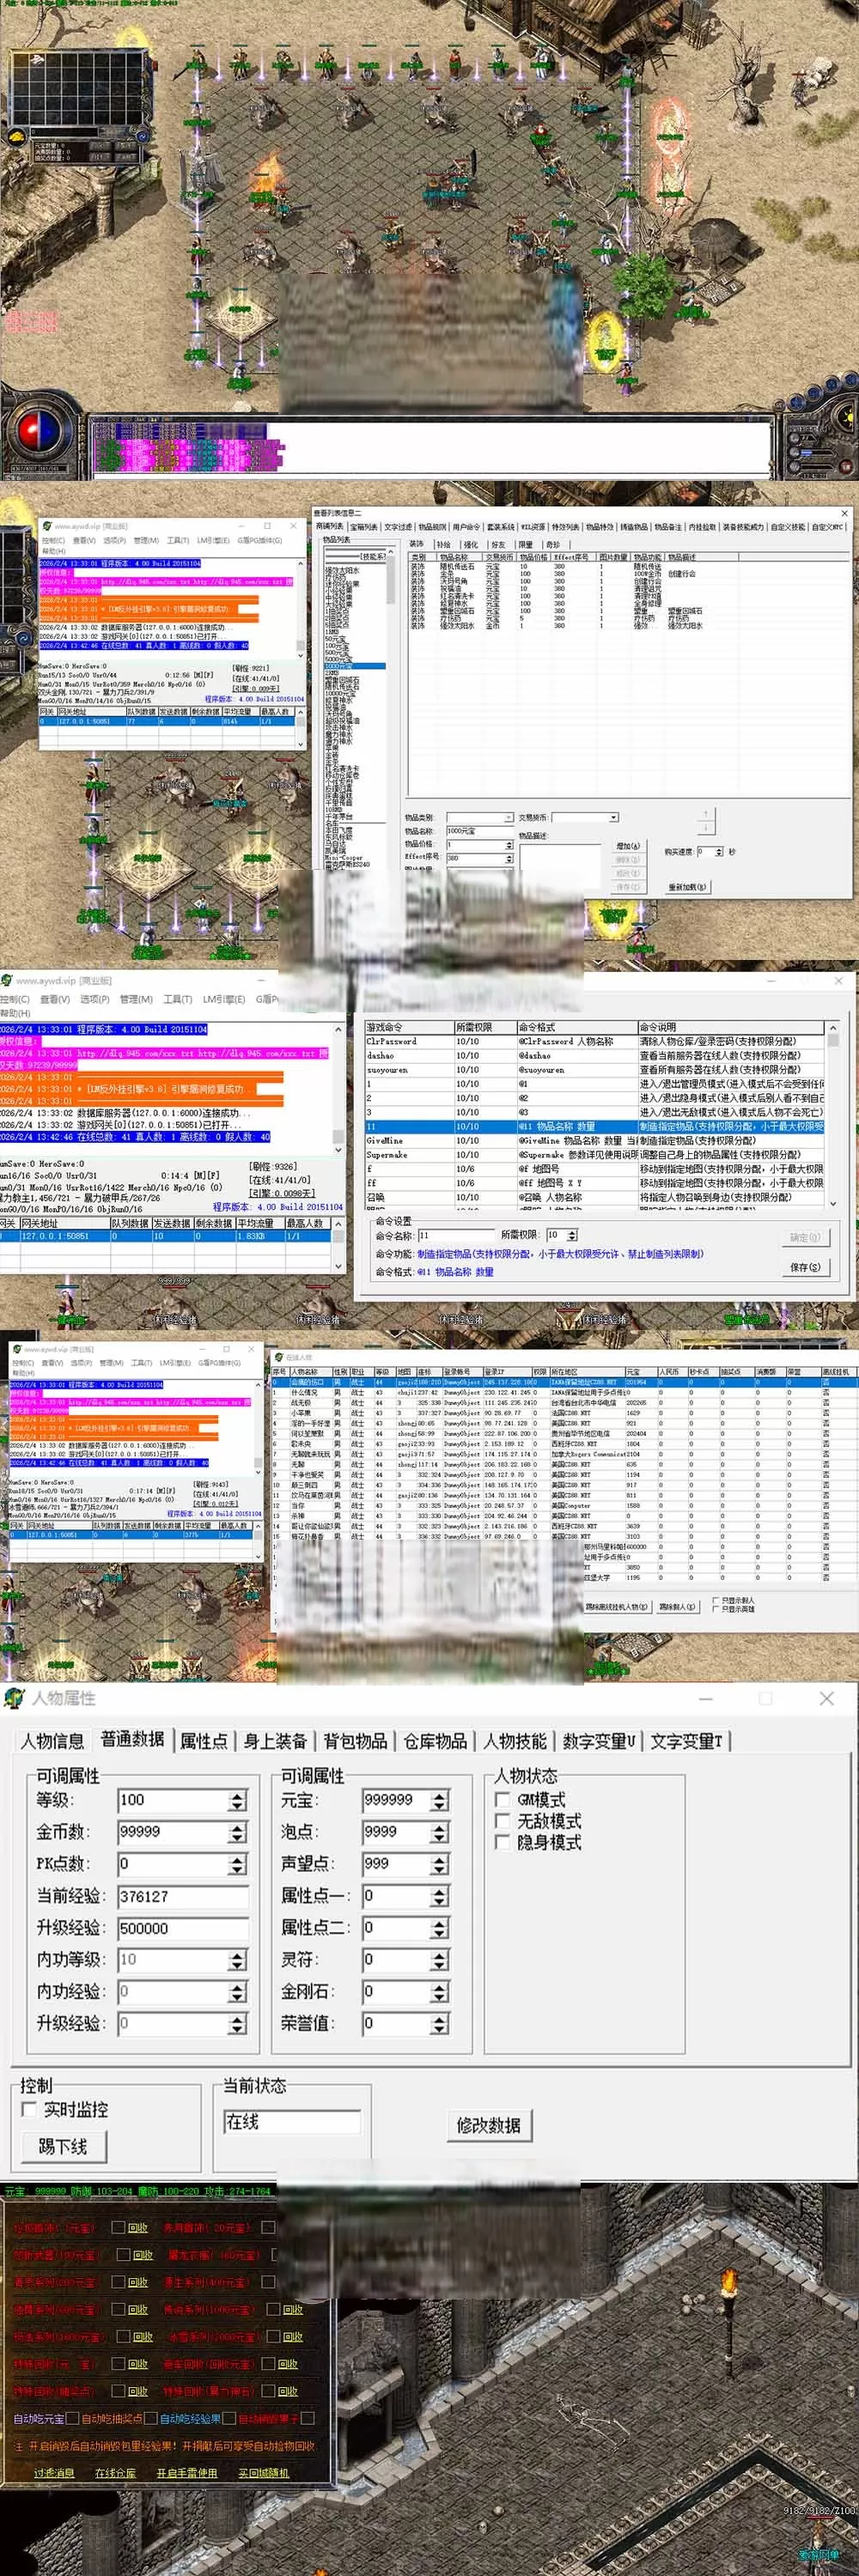This screenshot has width=859, height=2576.
Task: Click the 等级 stepper arrows
Action: 237,1800
